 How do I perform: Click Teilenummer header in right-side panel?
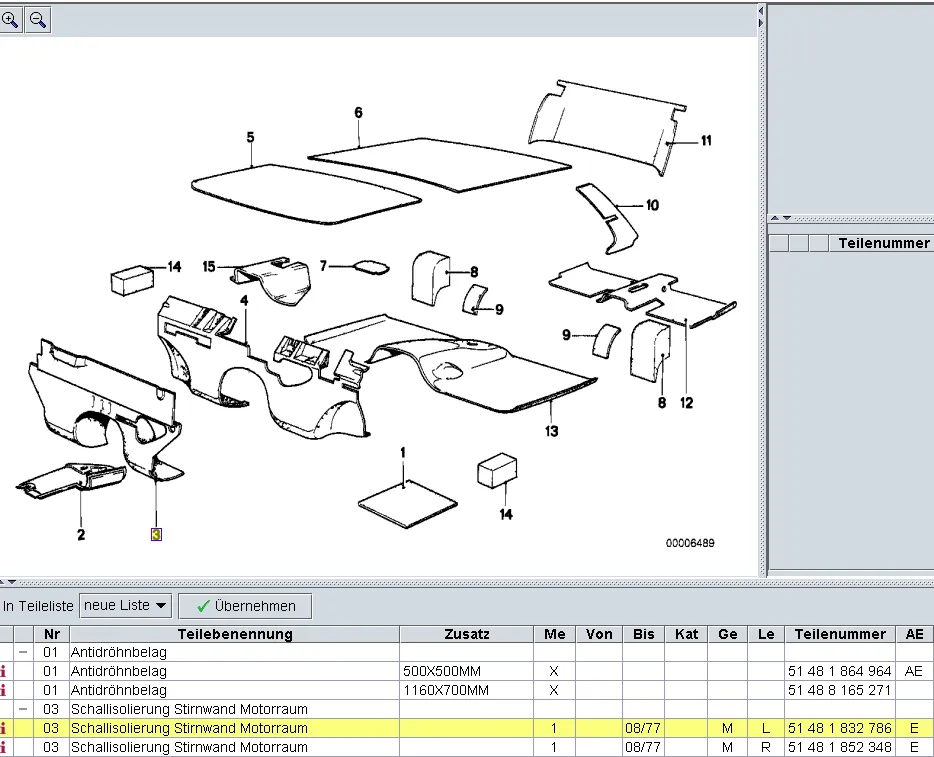pyautogui.click(x=883, y=243)
